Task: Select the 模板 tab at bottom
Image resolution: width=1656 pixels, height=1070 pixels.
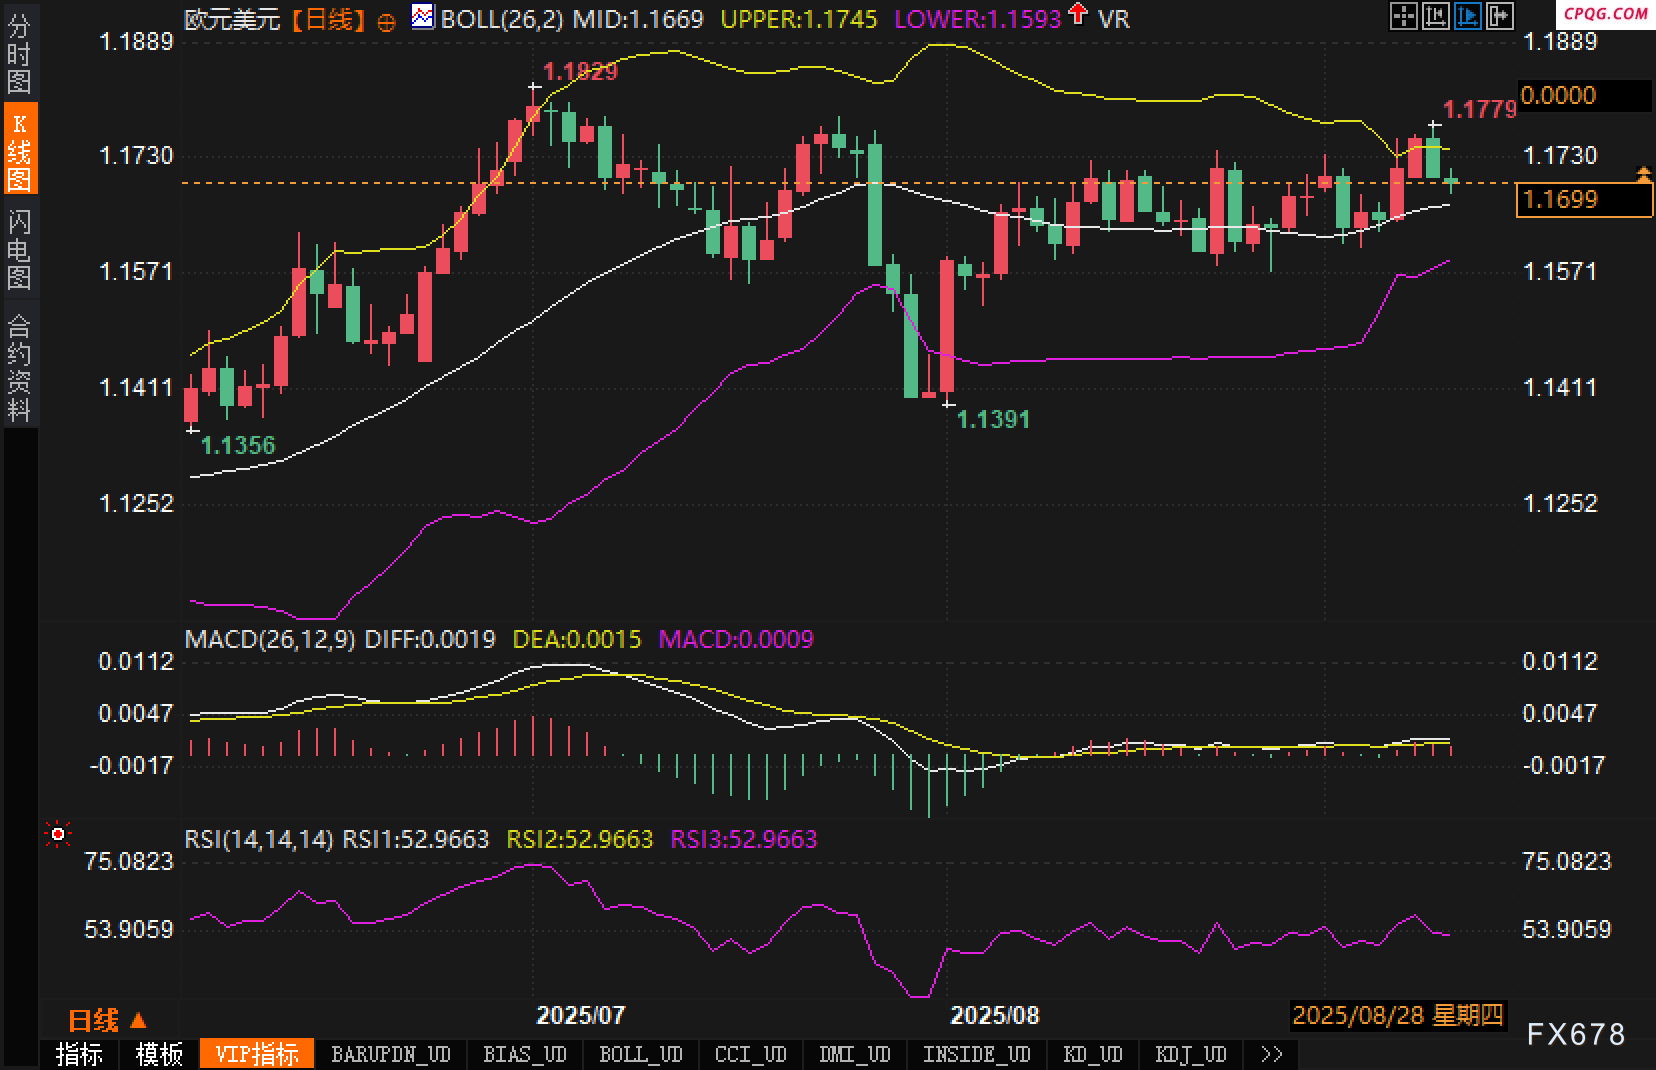Action: [x=159, y=1054]
